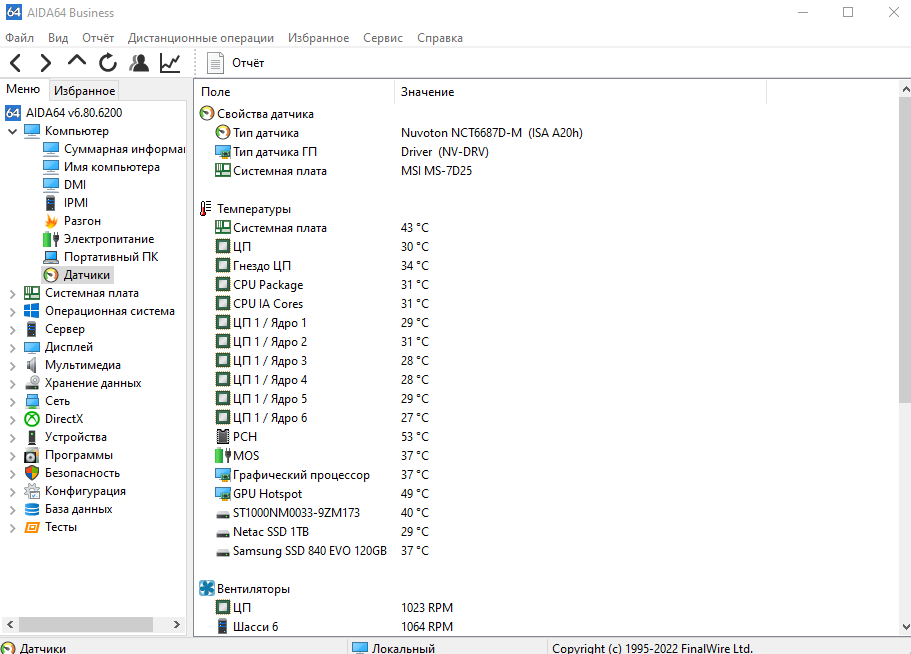Go forward with the right arrow toolbar button

coord(45,63)
